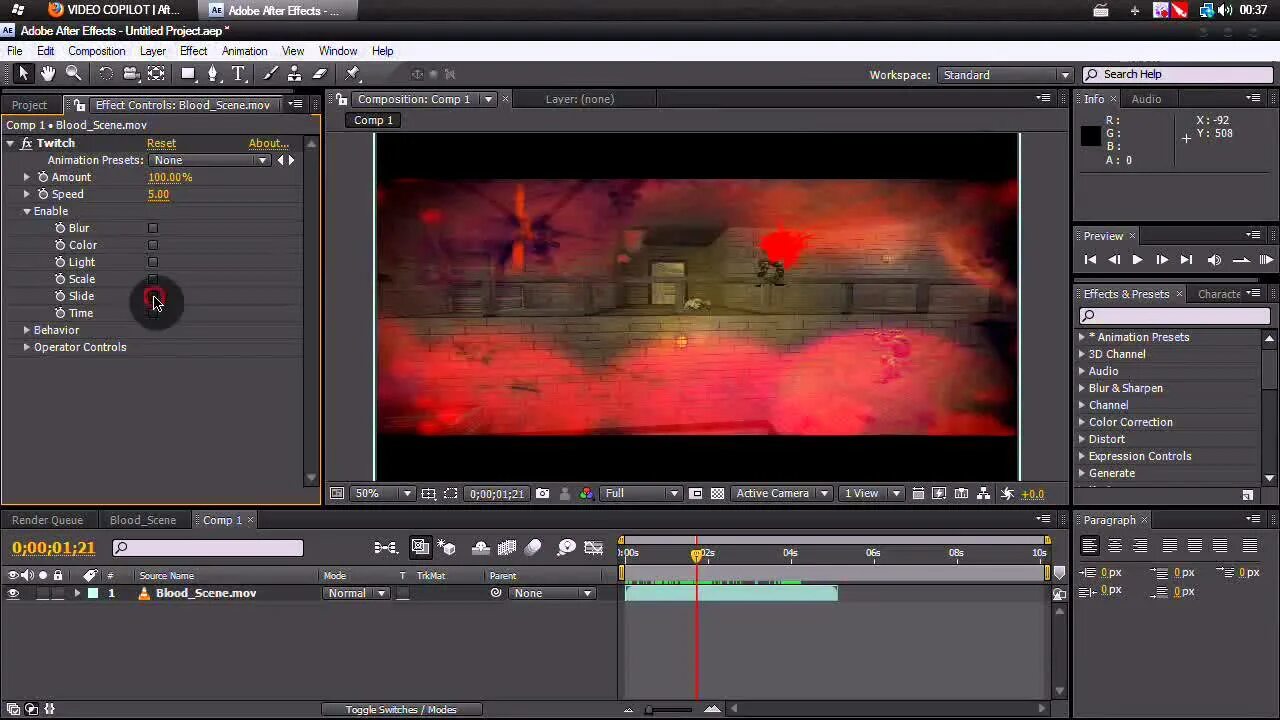Open the Full resolution dropdown
The width and height of the screenshot is (1280, 720).
click(x=641, y=494)
